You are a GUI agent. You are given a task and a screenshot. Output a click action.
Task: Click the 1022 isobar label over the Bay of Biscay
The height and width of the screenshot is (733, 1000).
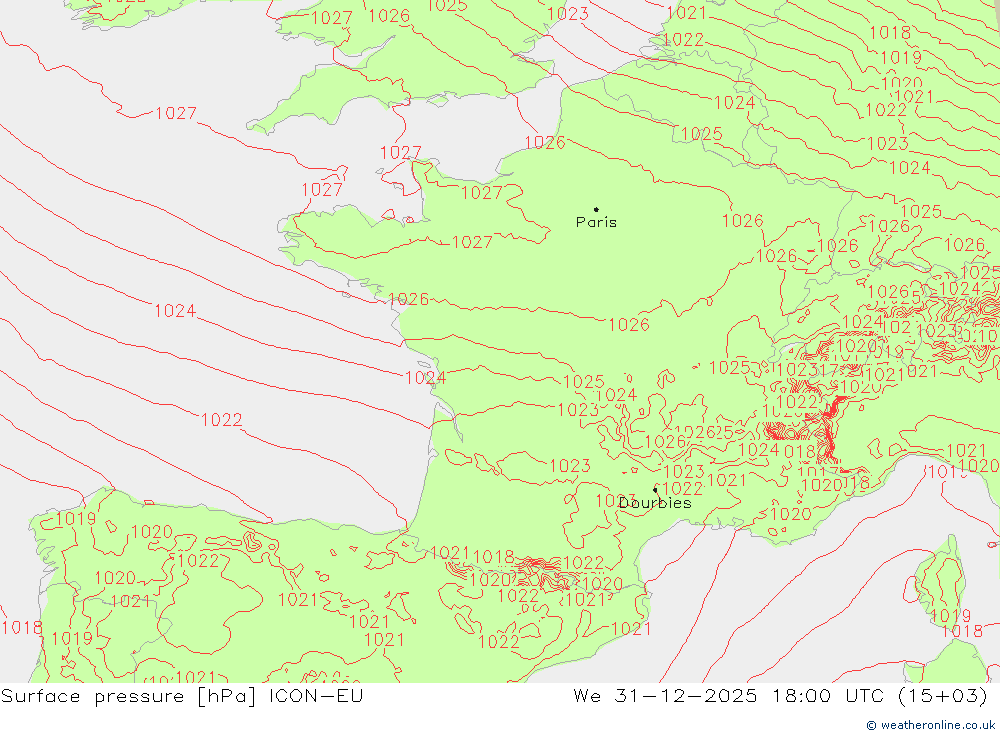click(222, 420)
